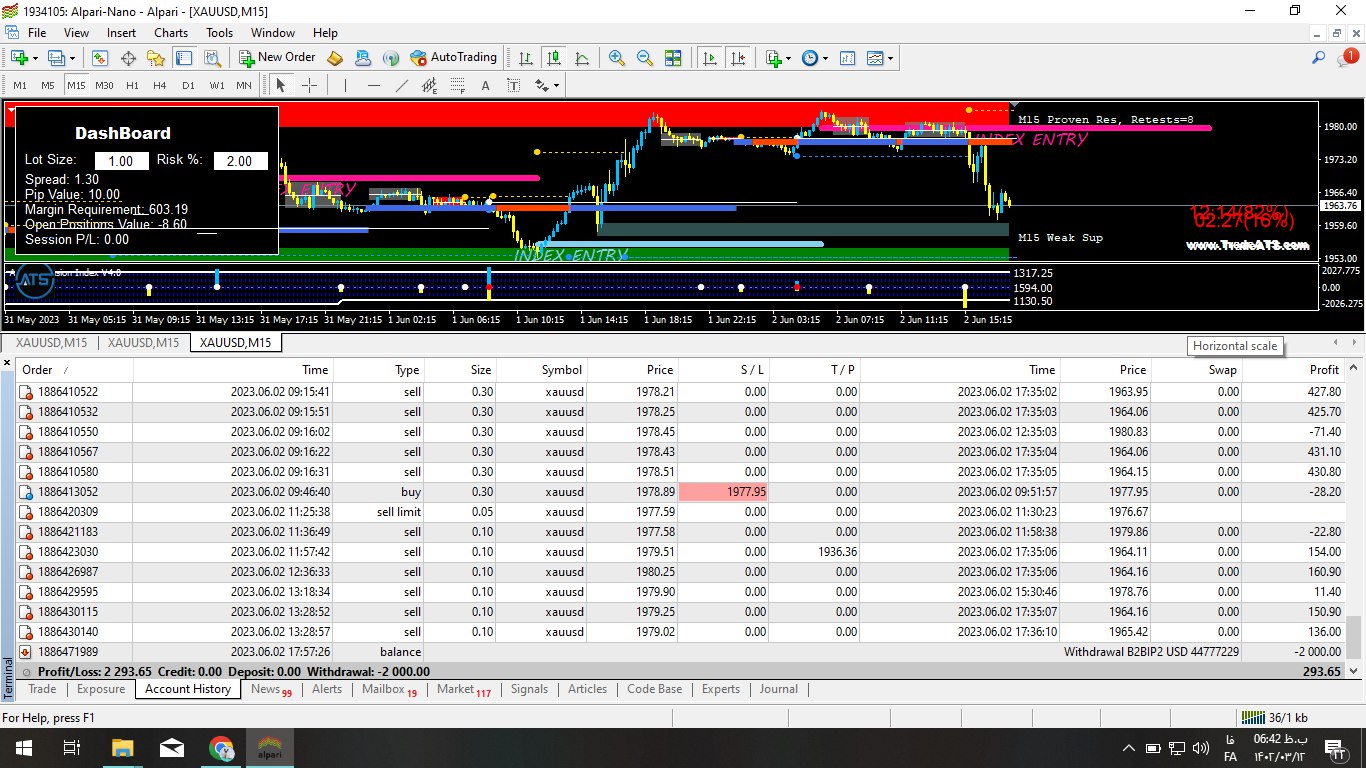
Task: Switch to Candlesticks chart mode
Action: (x=552, y=58)
